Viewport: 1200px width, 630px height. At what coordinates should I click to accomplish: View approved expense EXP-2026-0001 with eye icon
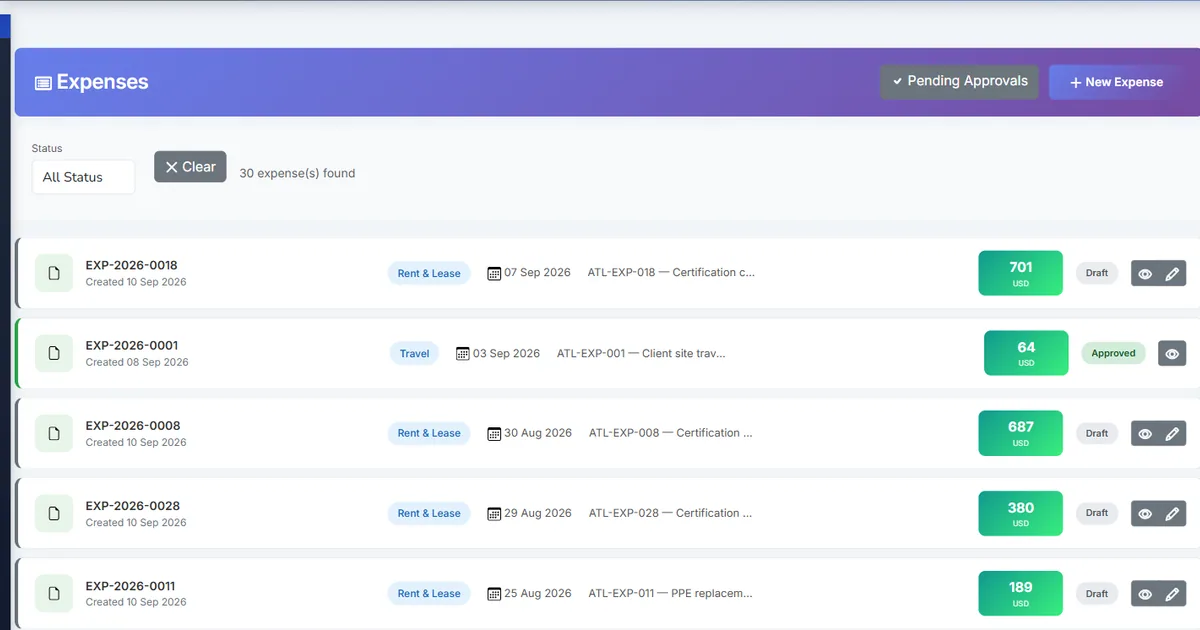point(1172,353)
